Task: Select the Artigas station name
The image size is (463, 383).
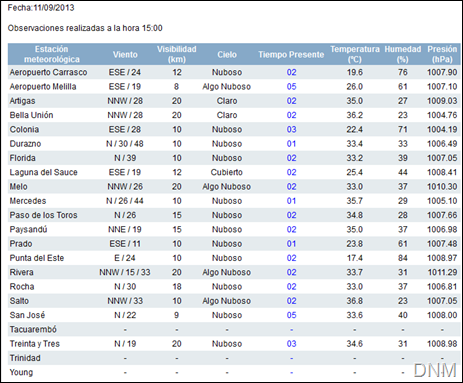Action: (x=22, y=101)
